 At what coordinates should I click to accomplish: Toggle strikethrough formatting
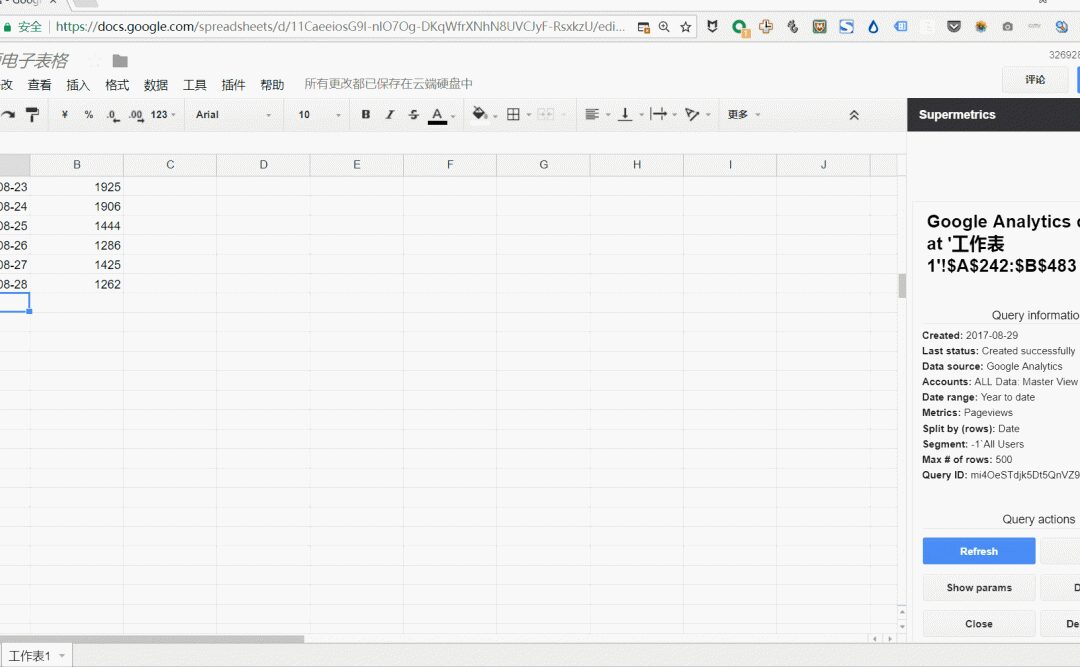click(x=413, y=114)
